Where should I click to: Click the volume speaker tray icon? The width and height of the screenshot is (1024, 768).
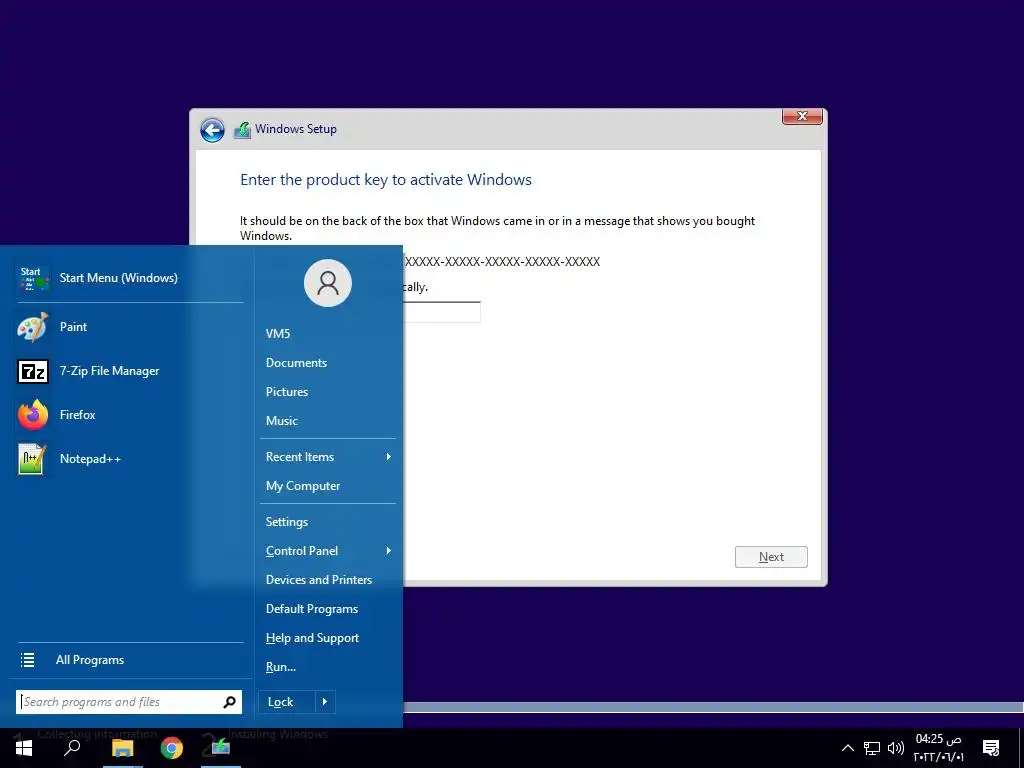point(896,748)
